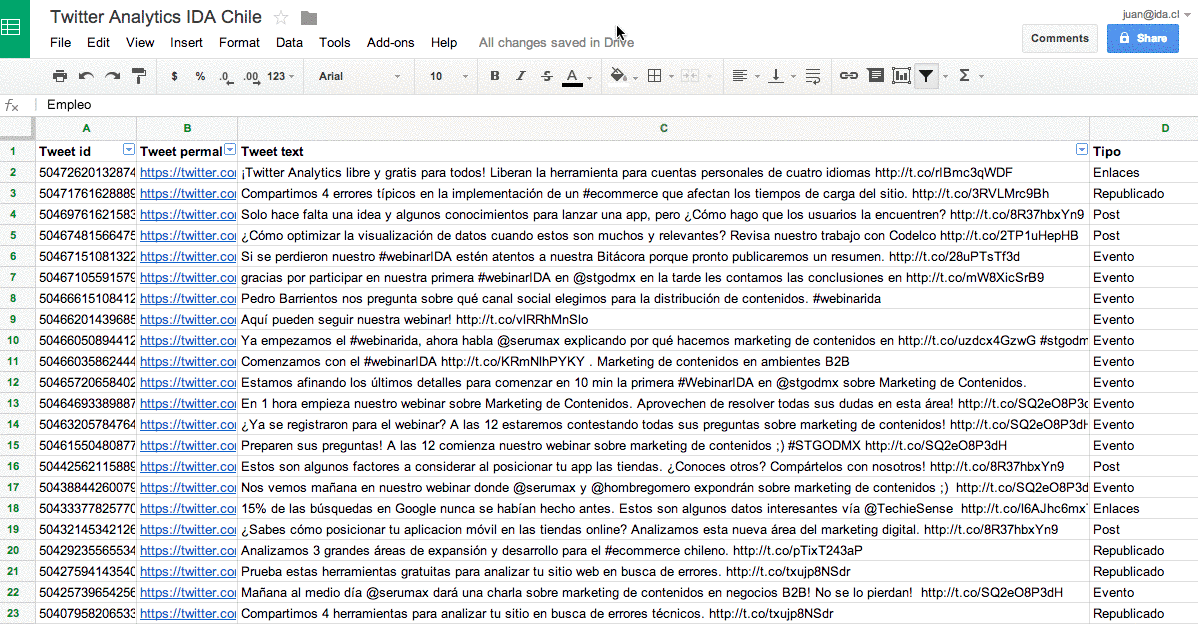1198x624 pixels.
Task: Click the Share button
Action: click(1143, 38)
